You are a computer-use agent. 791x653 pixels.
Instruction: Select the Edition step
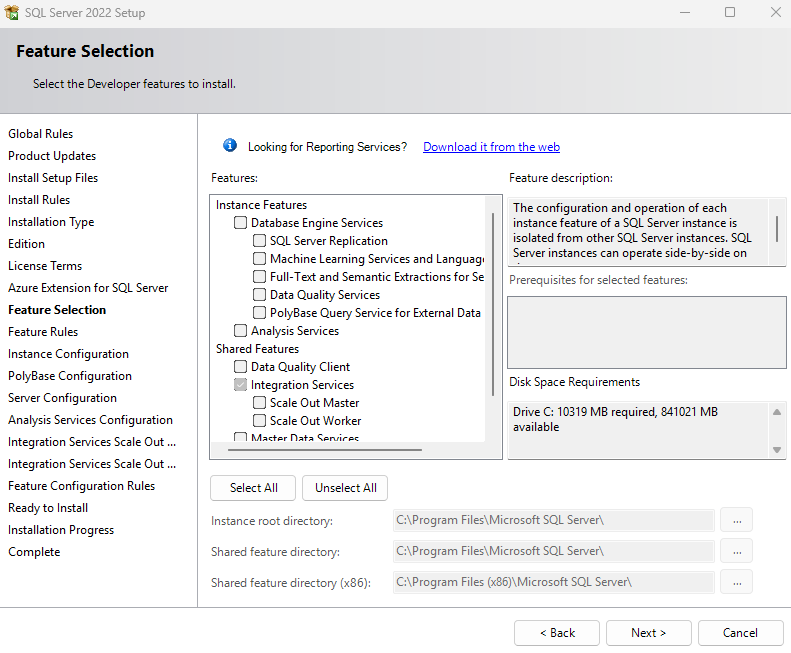pyautogui.click(x=26, y=244)
